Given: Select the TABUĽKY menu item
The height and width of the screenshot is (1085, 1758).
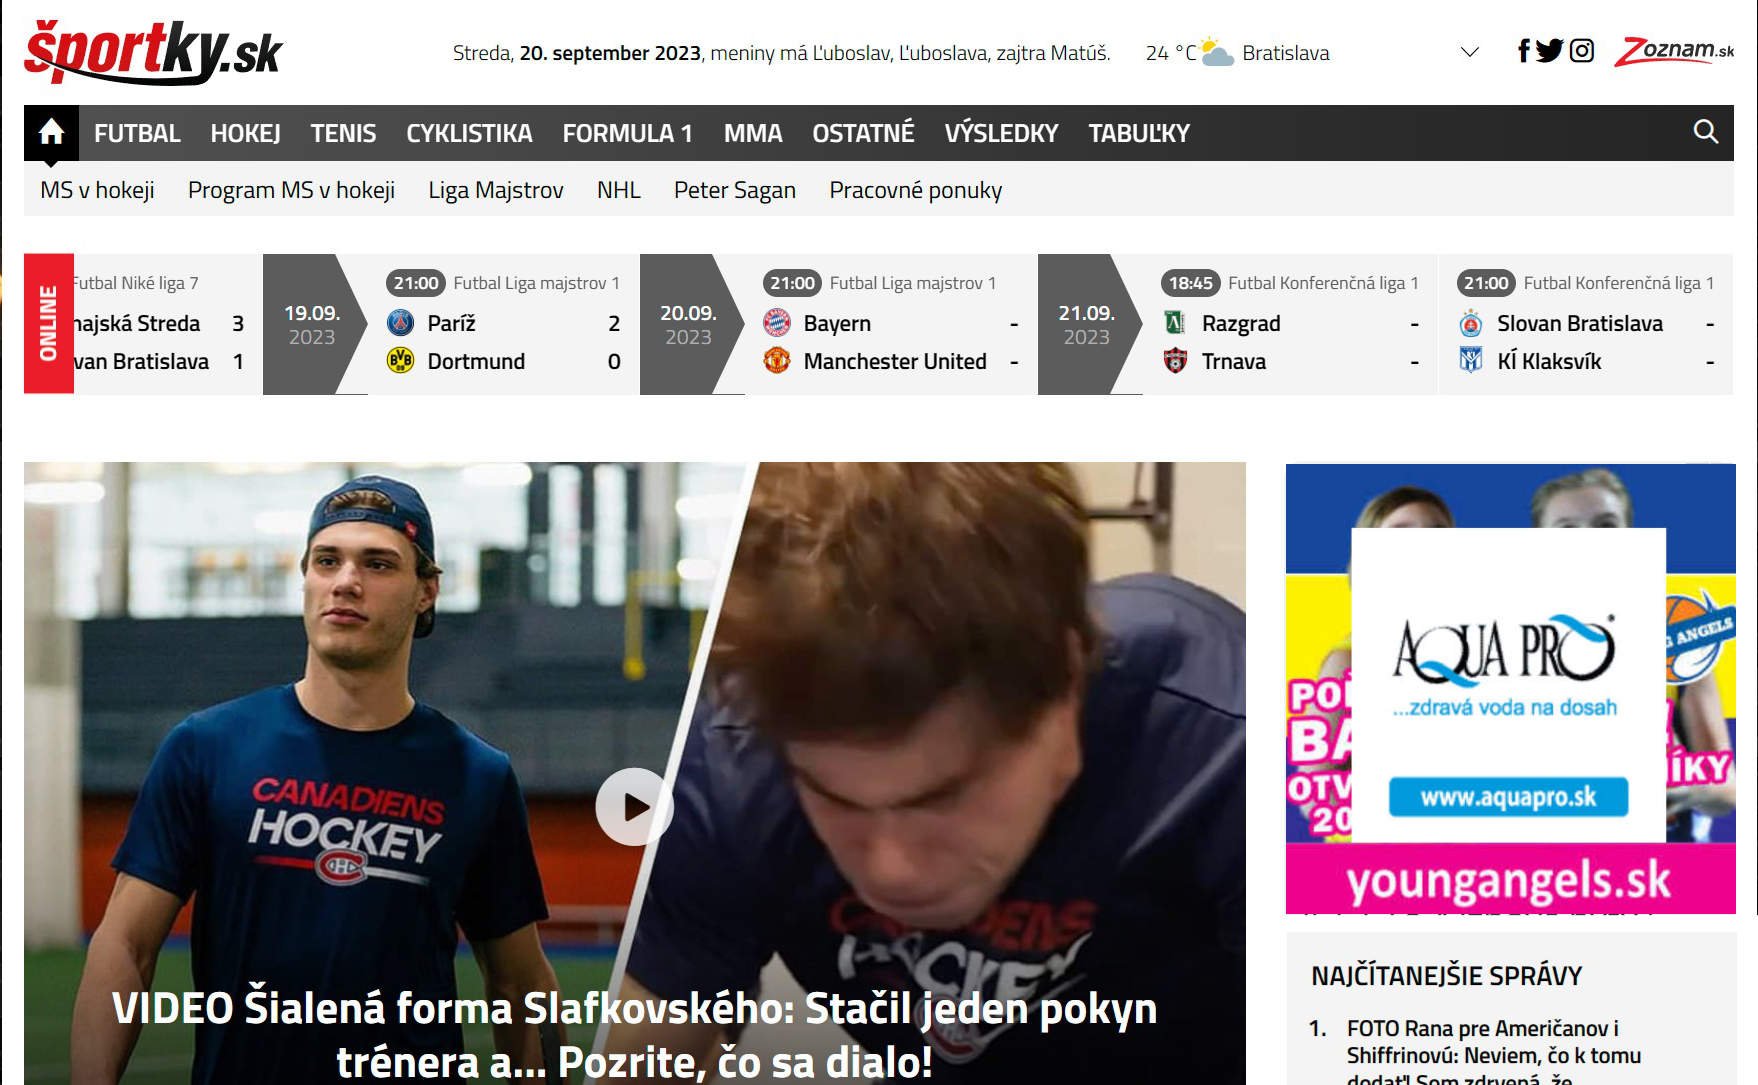Looking at the screenshot, I should coord(1138,133).
